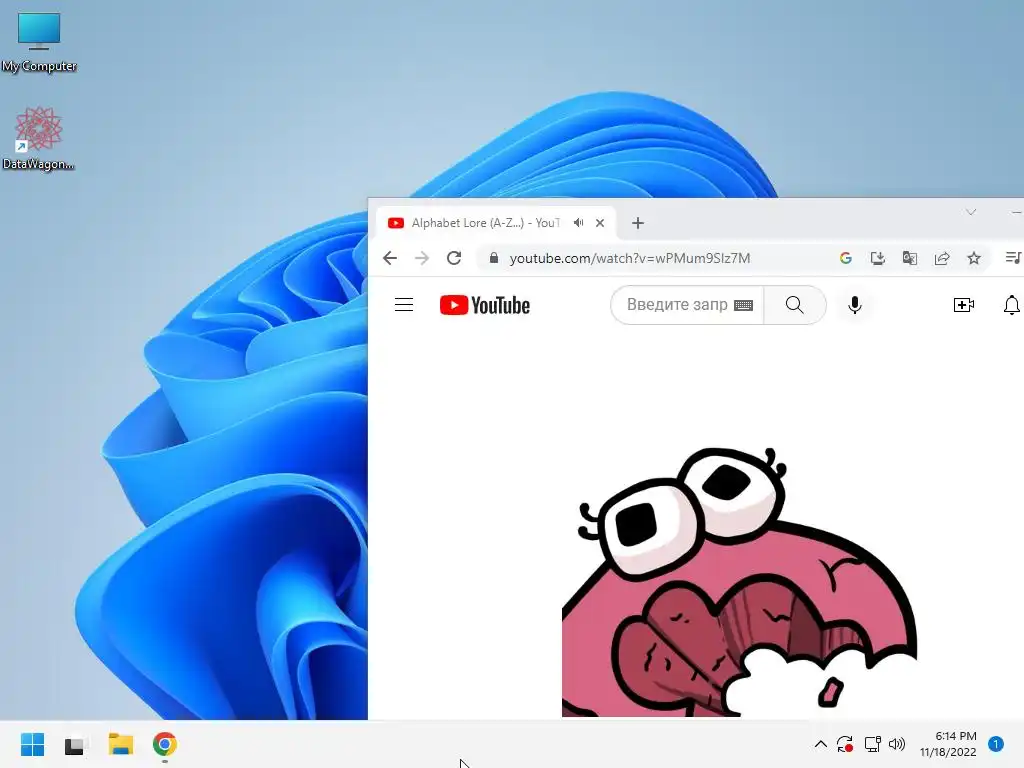
Task: Expand Chrome tab search chevron
Action: (971, 212)
